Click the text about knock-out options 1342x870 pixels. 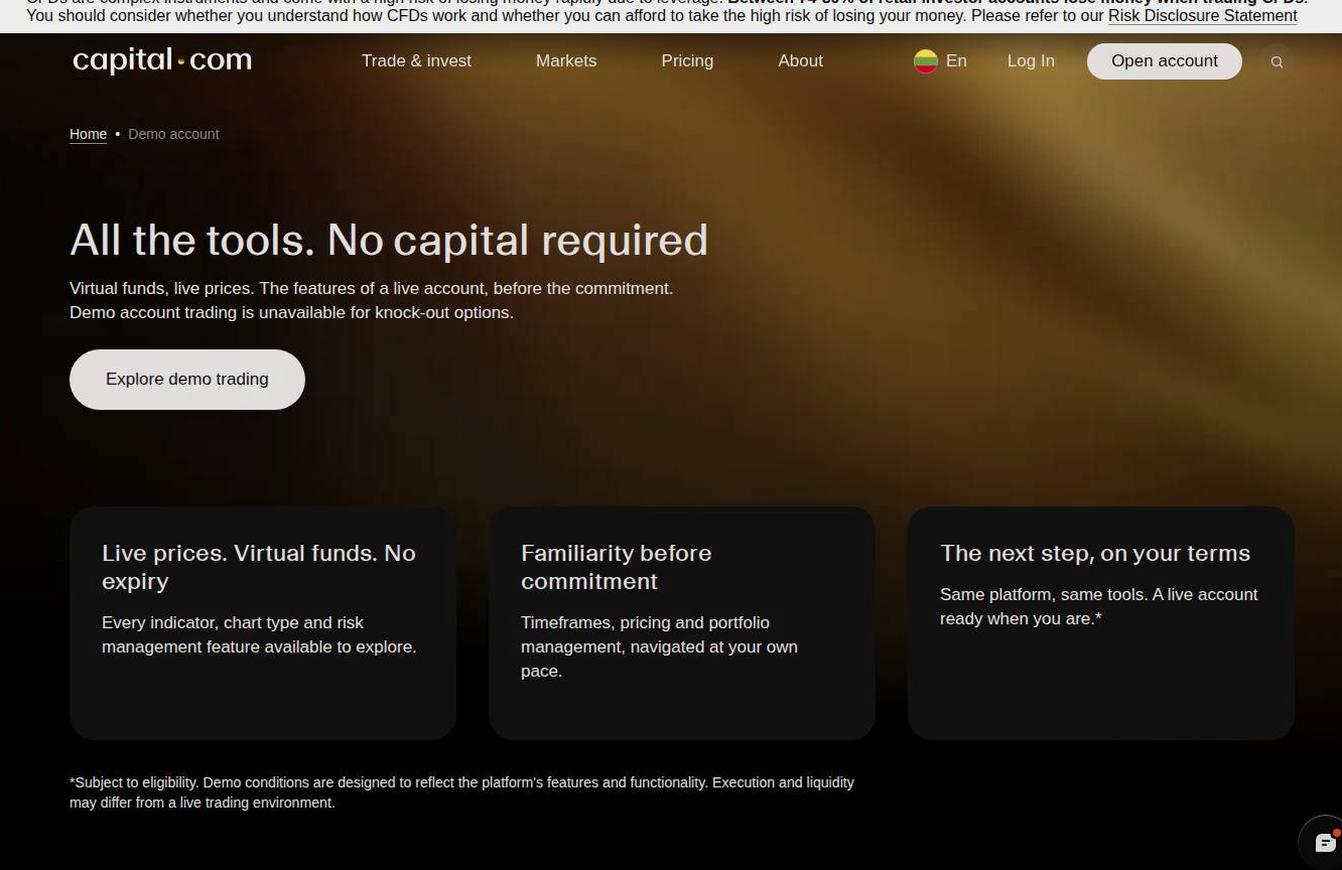[291, 312]
